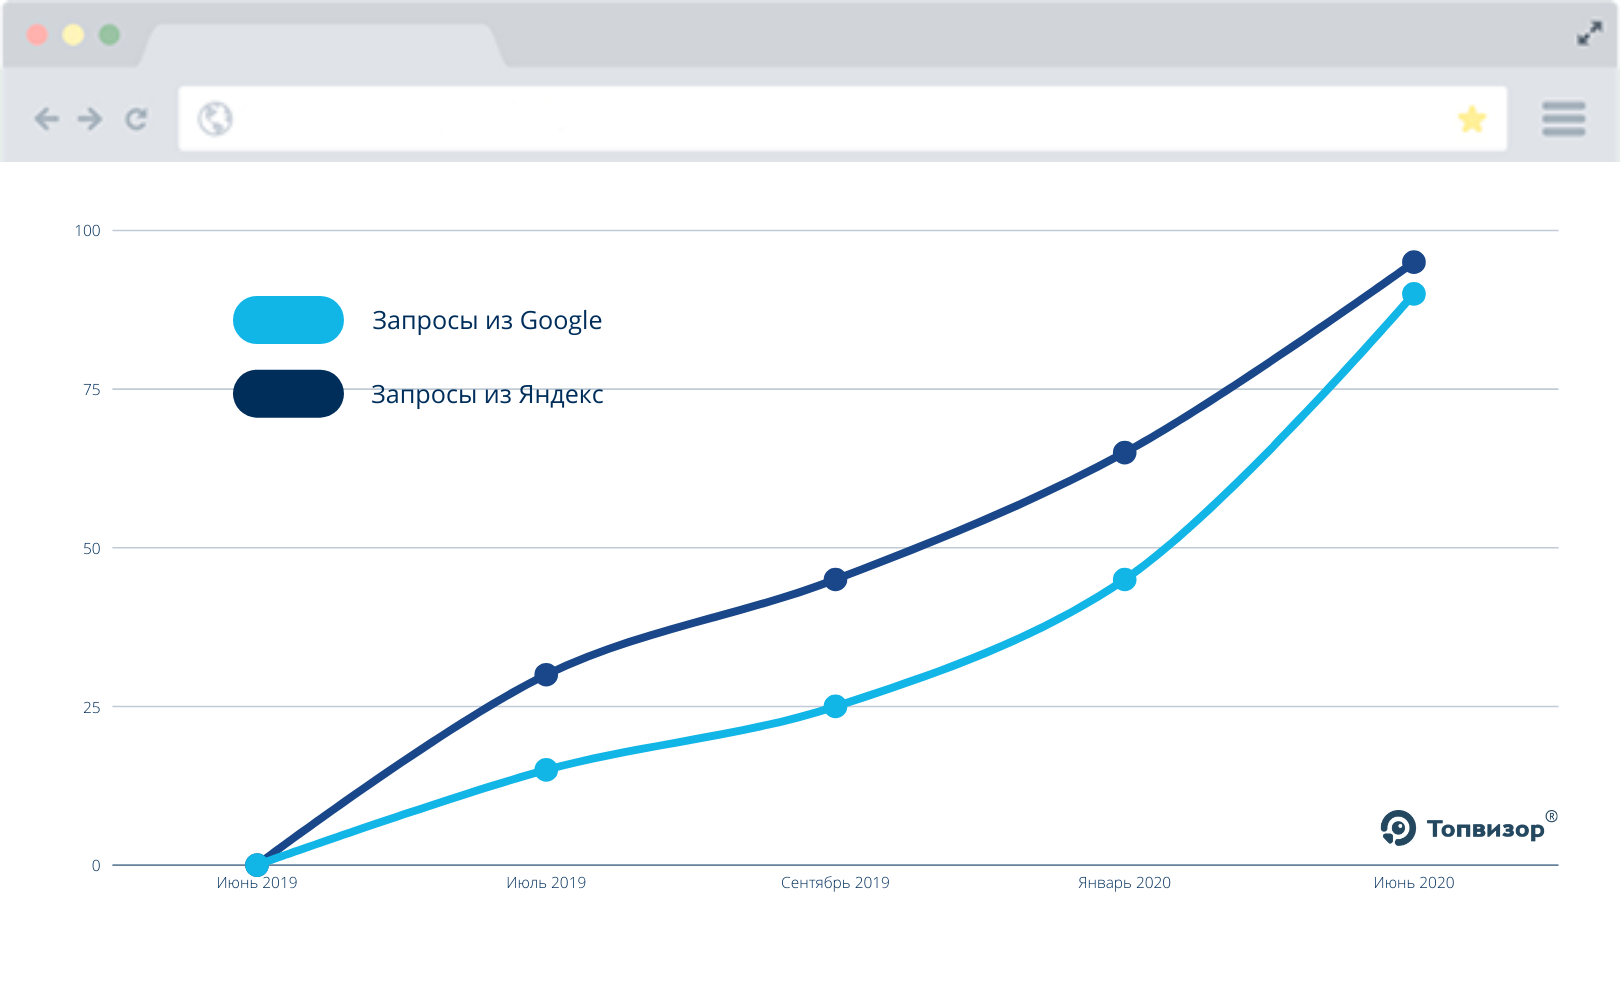Click the '25' y-axis value
The height and width of the screenshot is (990, 1620).
pos(92,708)
